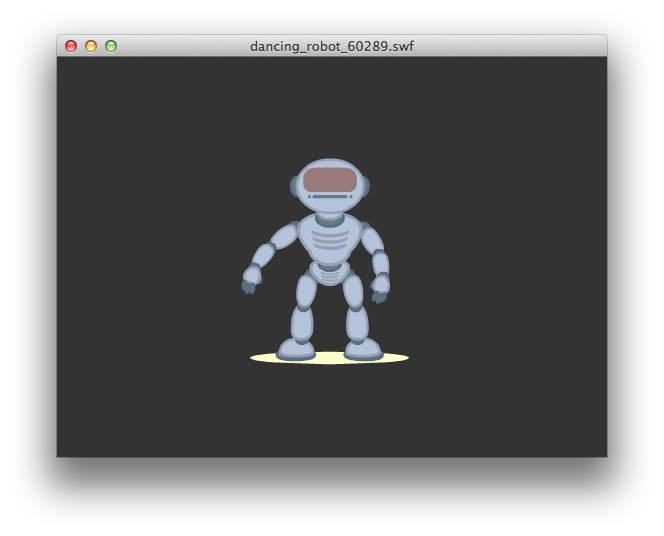Click the dancing_robot_60289.swf window title
This screenshot has height=536, width=664.
point(331,46)
